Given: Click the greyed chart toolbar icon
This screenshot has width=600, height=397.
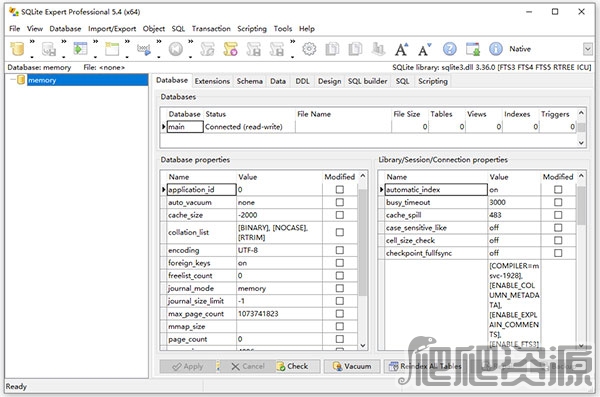Looking at the screenshot, I should tap(378, 49).
